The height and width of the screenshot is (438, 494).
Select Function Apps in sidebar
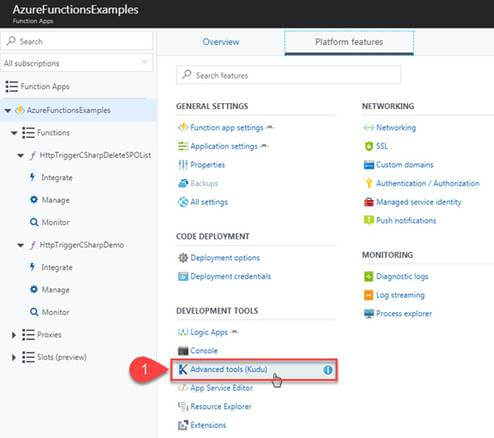point(45,86)
